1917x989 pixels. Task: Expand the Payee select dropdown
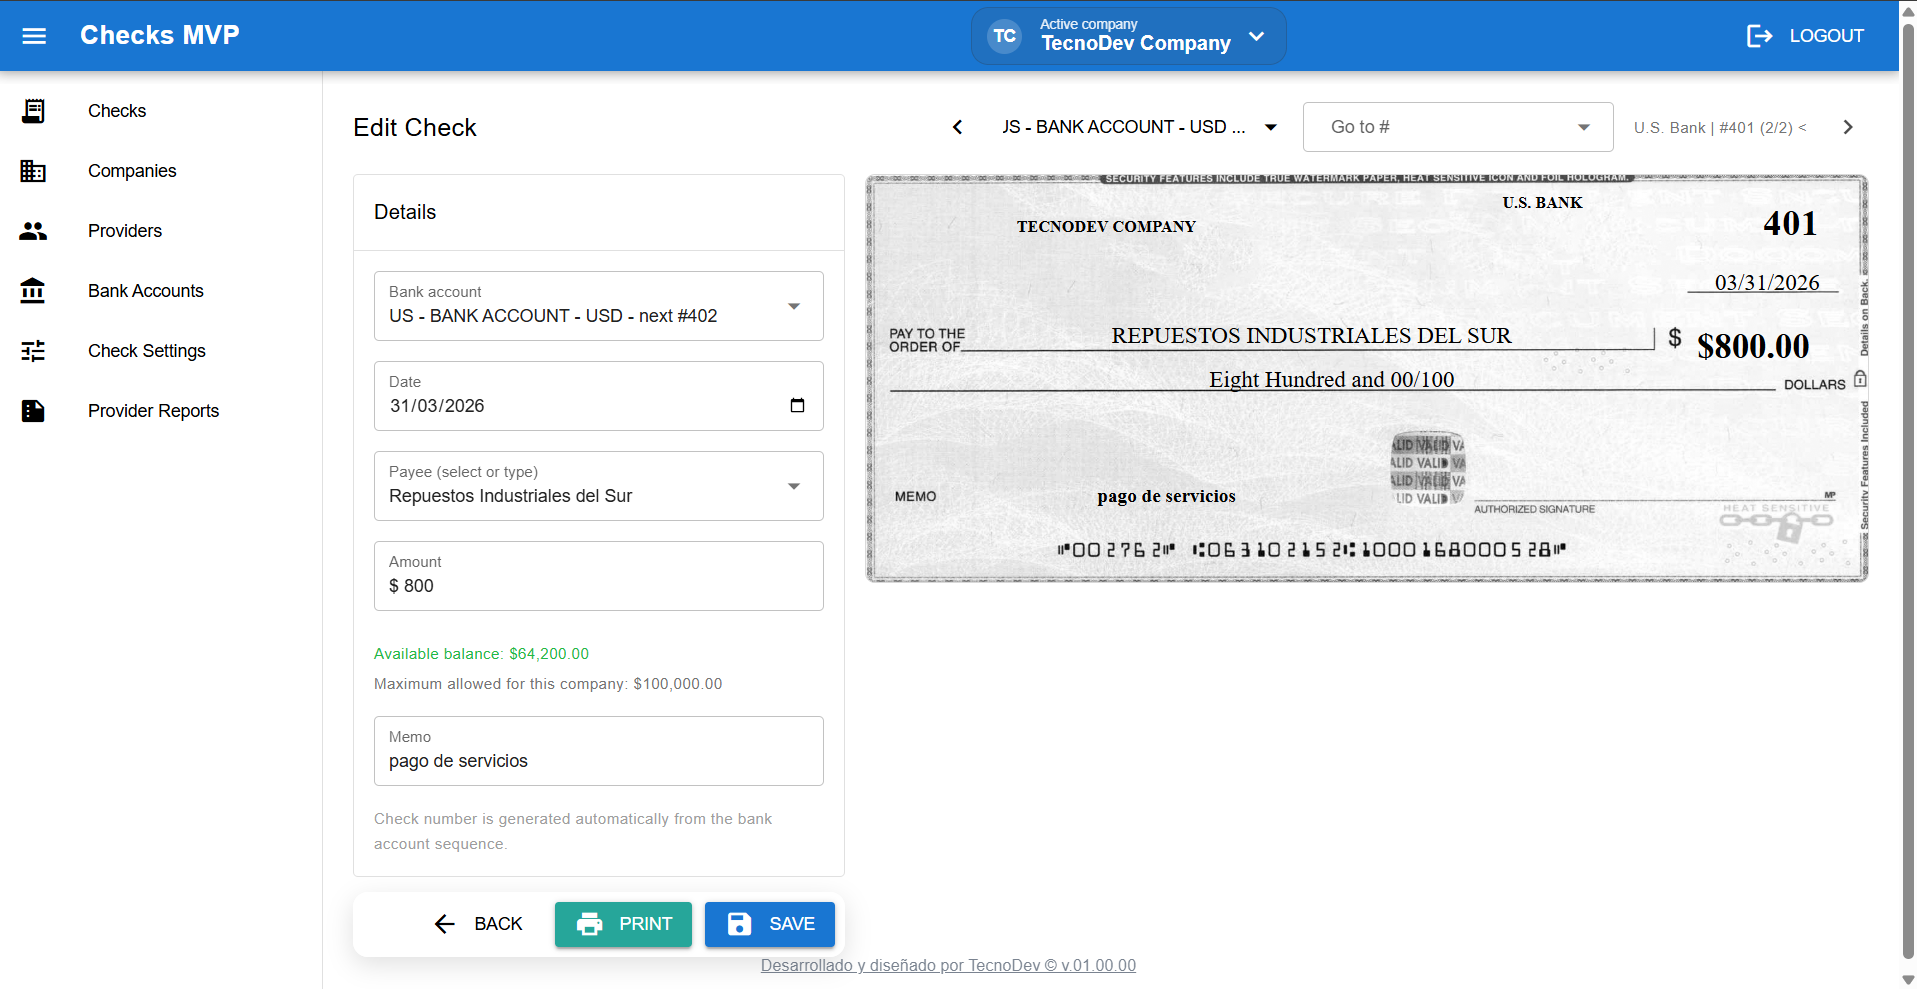[793, 486]
